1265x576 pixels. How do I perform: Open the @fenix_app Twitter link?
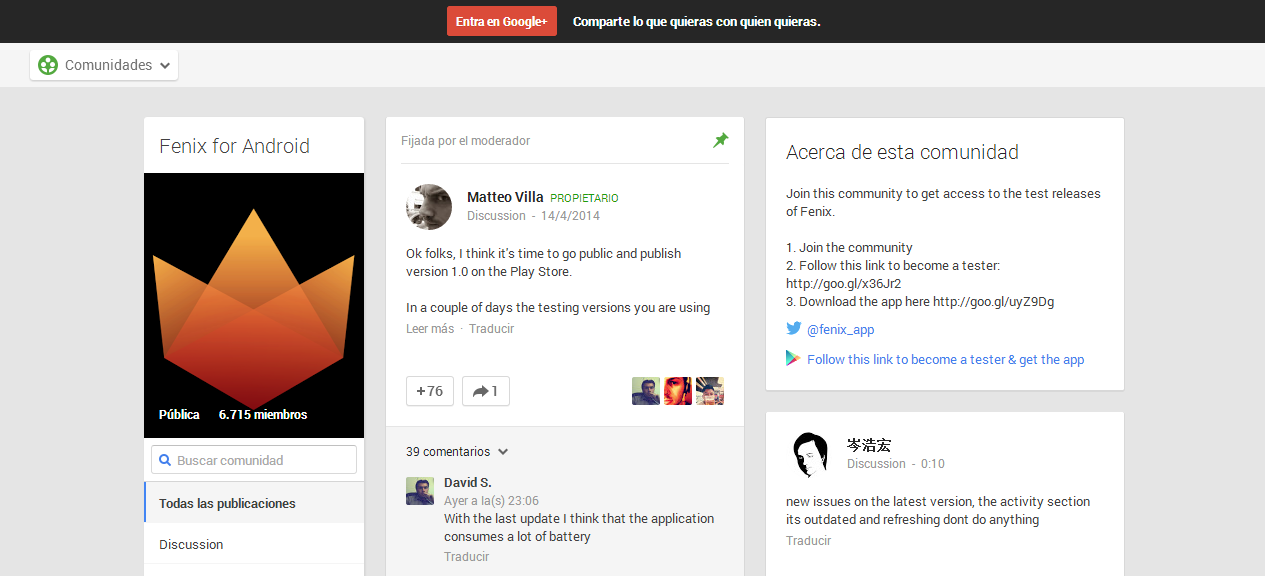[840, 329]
